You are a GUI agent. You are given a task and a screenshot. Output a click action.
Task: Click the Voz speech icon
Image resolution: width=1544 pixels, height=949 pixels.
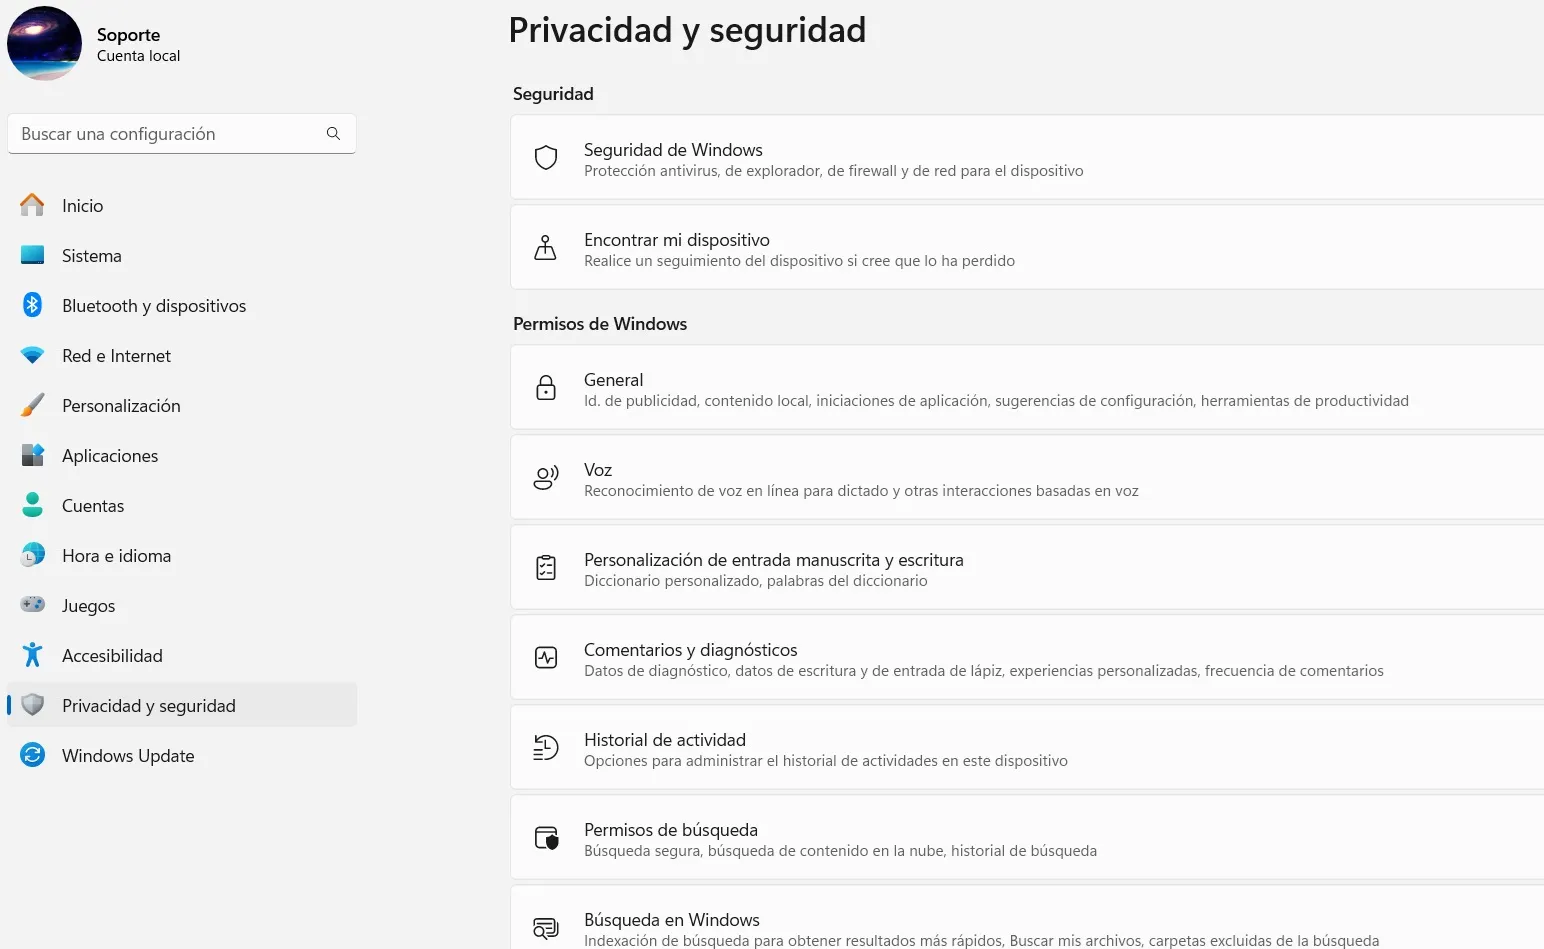point(546,478)
